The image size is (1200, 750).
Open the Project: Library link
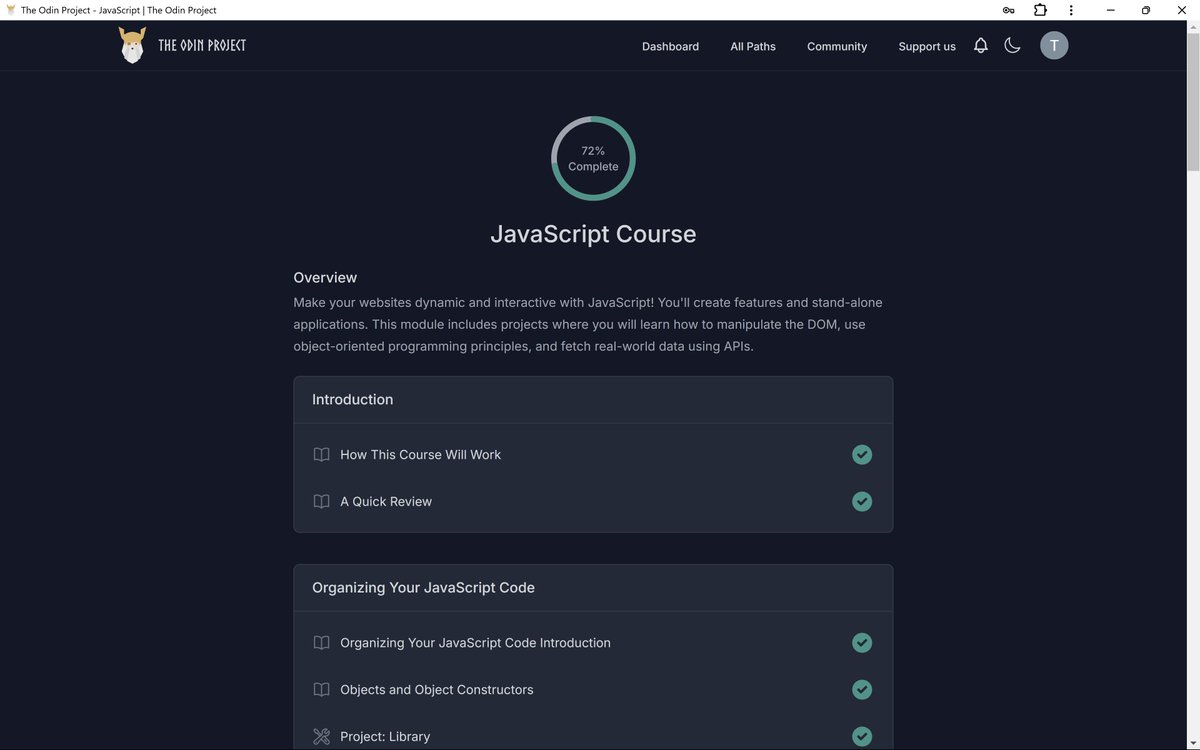(x=385, y=736)
